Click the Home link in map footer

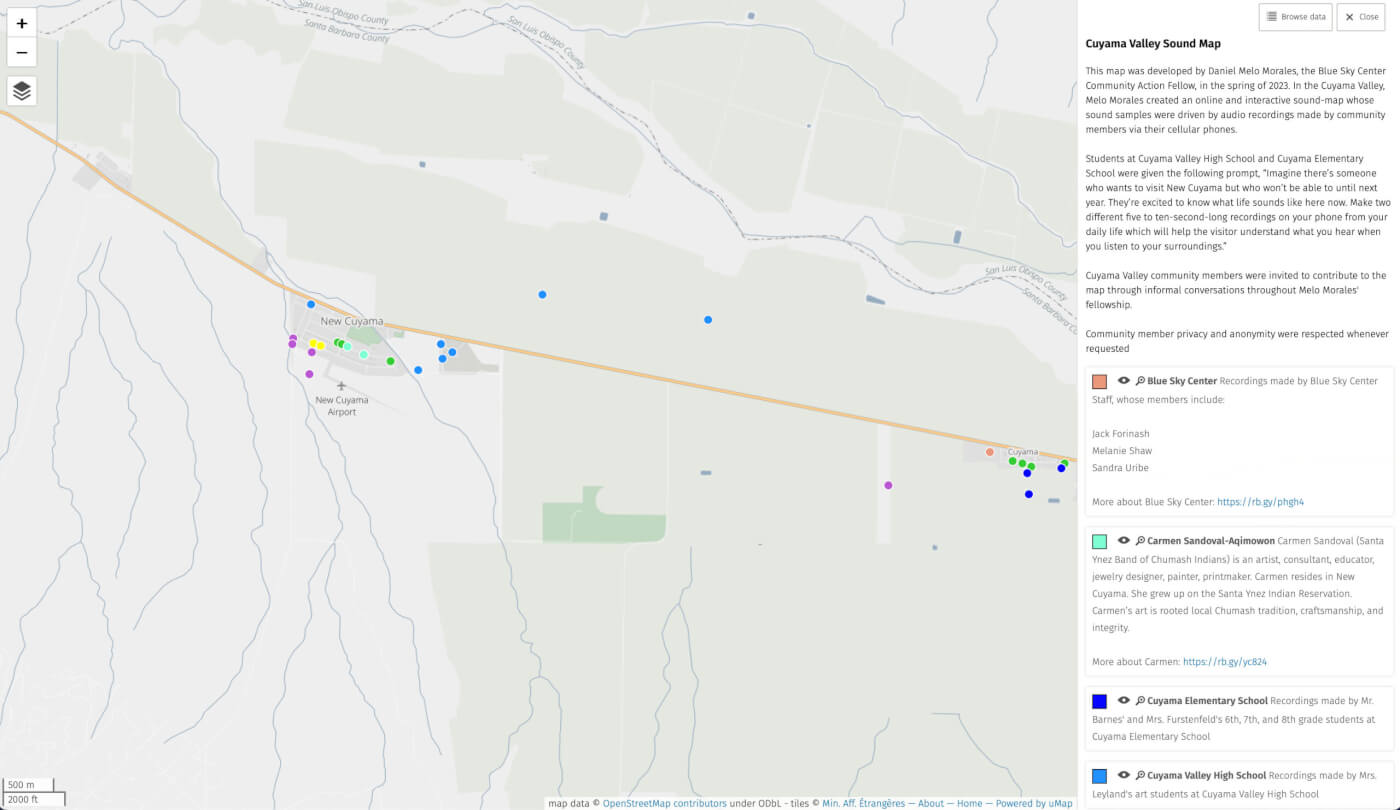tap(969, 803)
